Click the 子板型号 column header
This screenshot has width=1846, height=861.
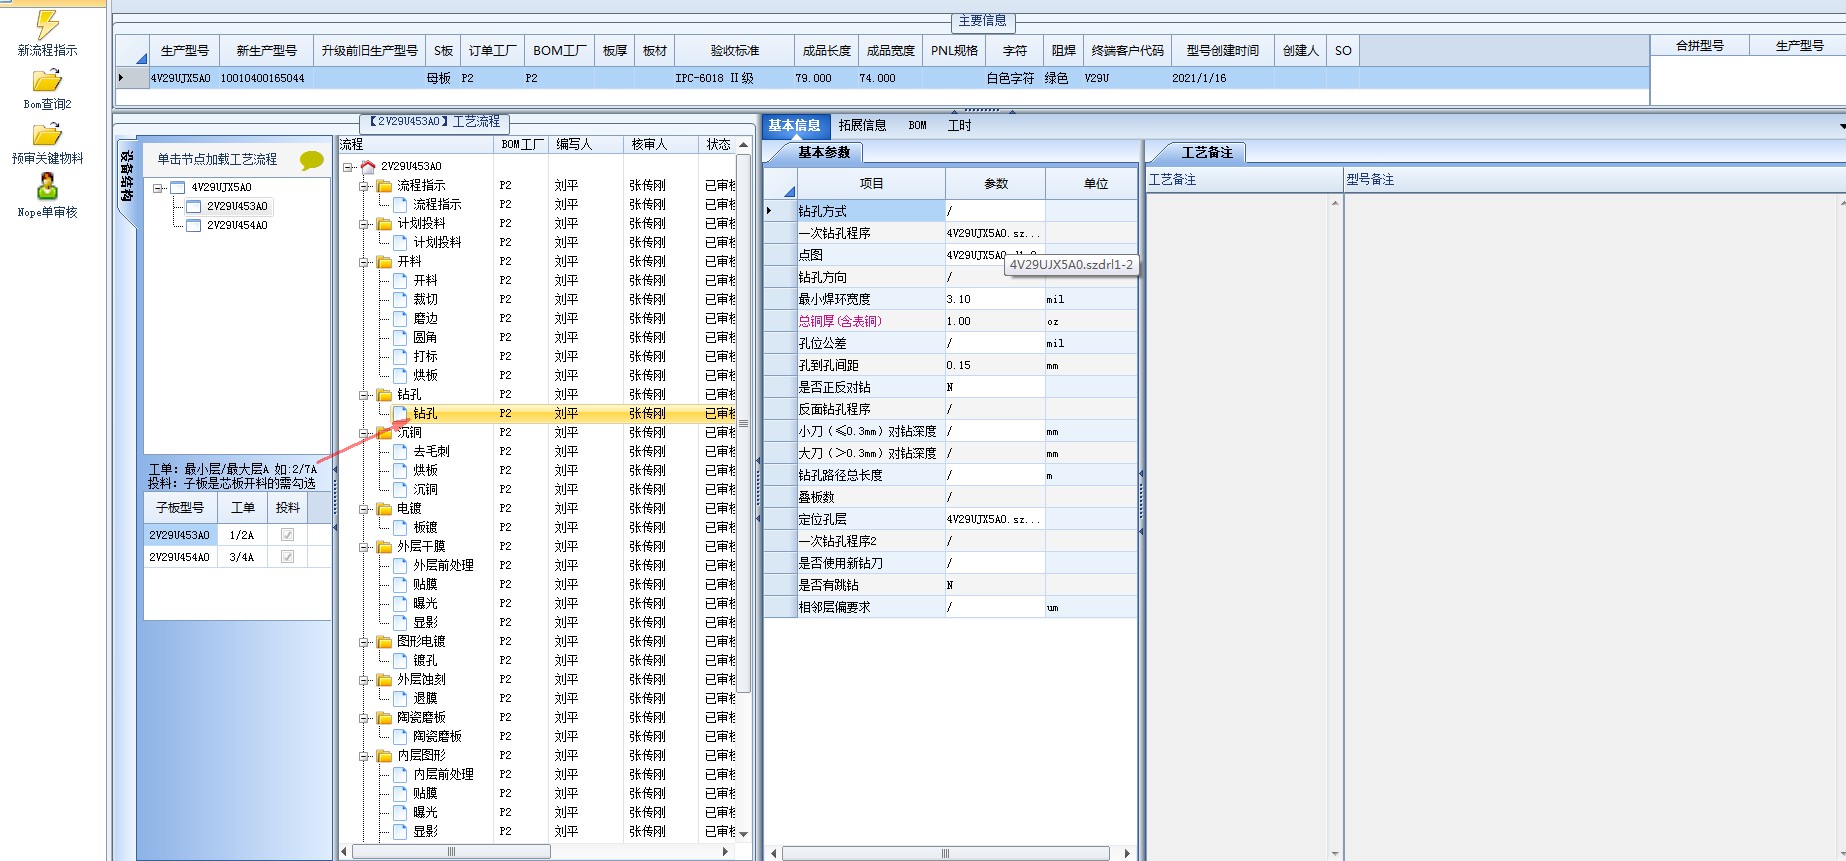point(180,507)
